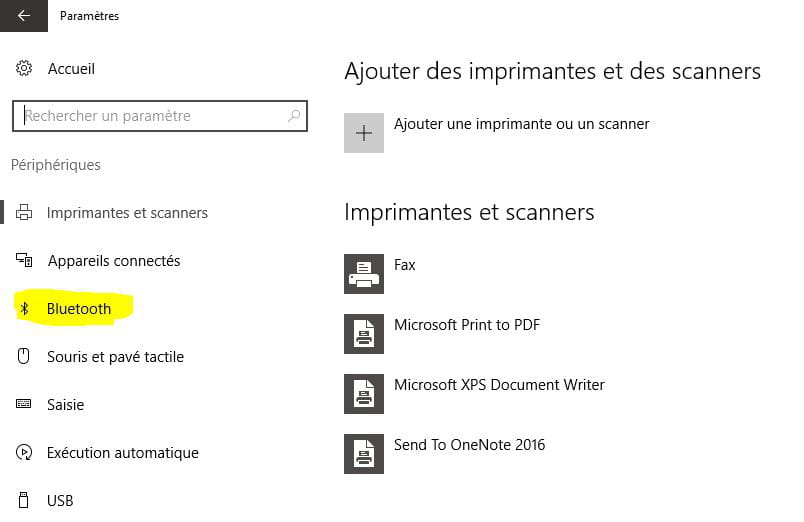Click the plus add printer icon
The width and height of the screenshot is (804, 522).
coord(364,133)
